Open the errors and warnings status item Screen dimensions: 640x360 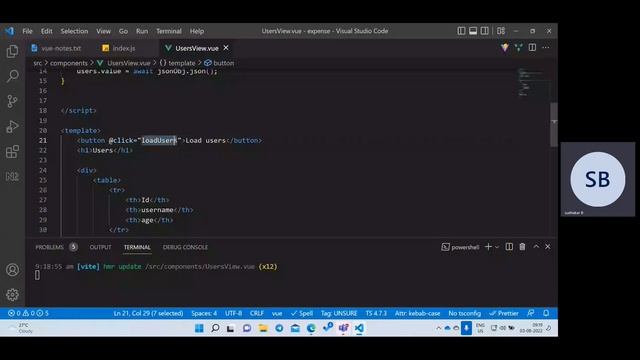click(28, 313)
